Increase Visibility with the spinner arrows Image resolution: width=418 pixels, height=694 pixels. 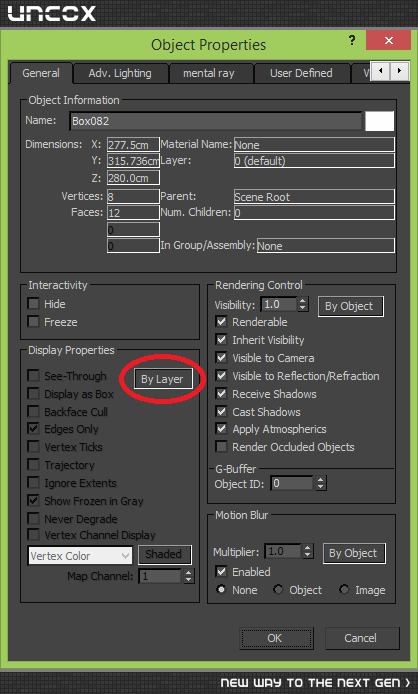point(302,301)
